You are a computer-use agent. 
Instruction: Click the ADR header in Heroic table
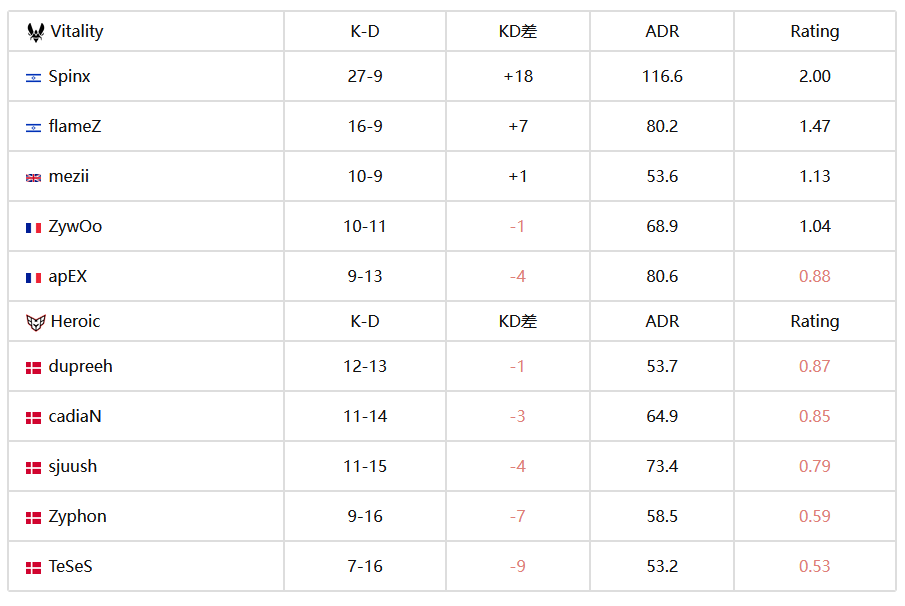pyautogui.click(x=662, y=321)
